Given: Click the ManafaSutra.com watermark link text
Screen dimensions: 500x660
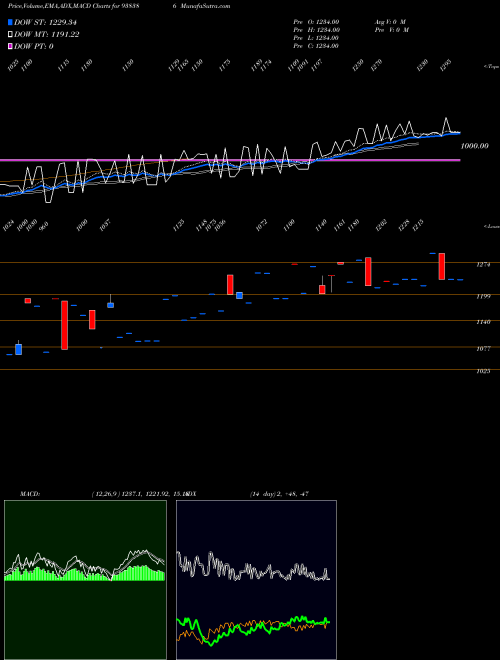Looking at the screenshot, I should (x=204, y=6).
